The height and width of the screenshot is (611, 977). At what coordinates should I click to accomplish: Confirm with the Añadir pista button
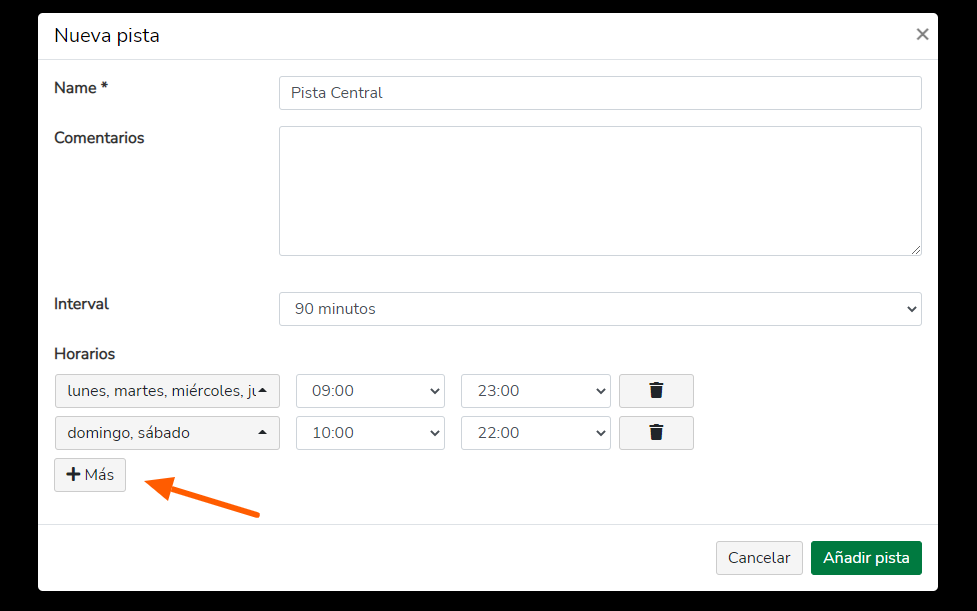click(x=866, y=557)
